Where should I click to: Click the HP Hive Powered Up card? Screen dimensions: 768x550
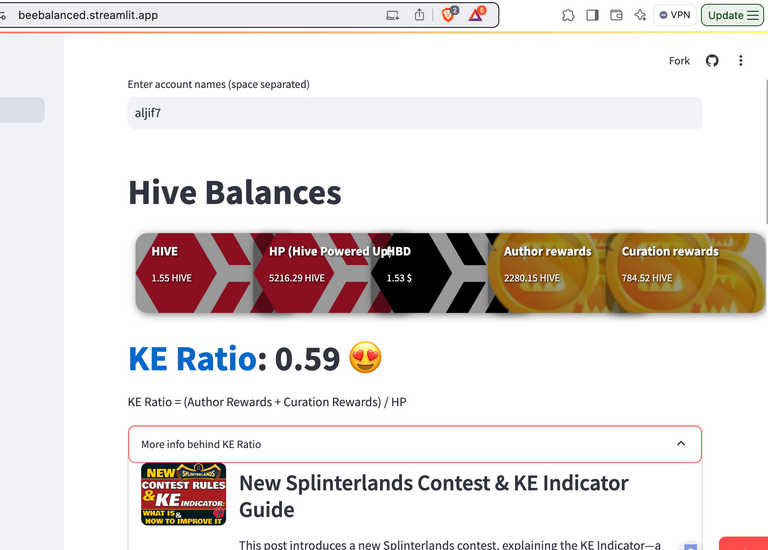[312, 273]
